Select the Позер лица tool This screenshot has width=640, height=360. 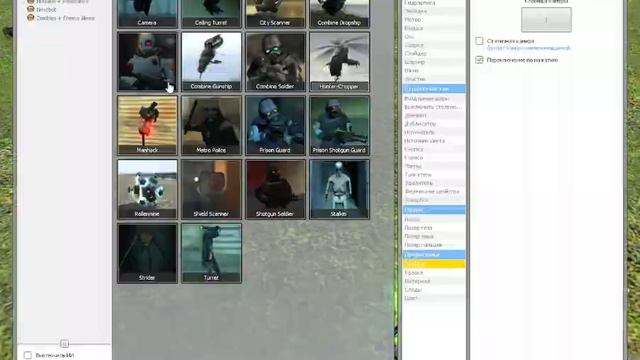point(433,236)
